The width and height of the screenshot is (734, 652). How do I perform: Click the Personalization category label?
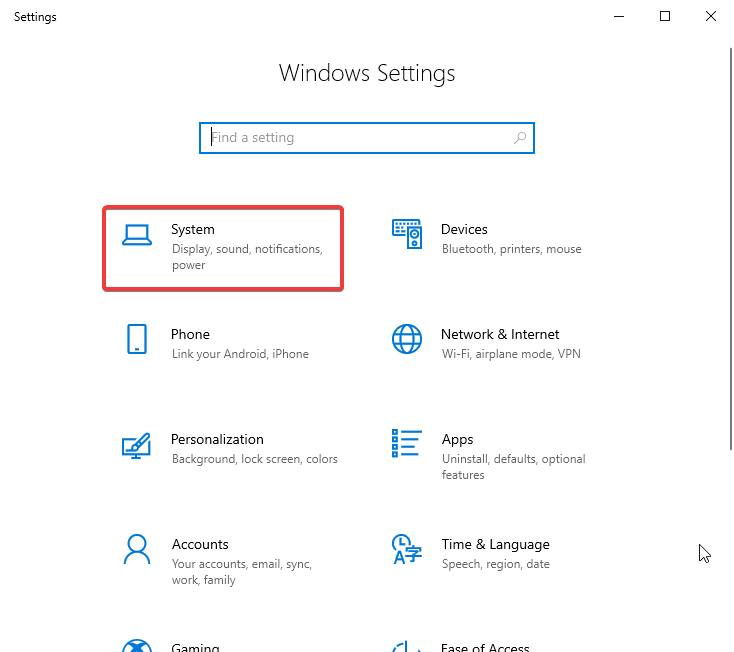click(217, 439)
